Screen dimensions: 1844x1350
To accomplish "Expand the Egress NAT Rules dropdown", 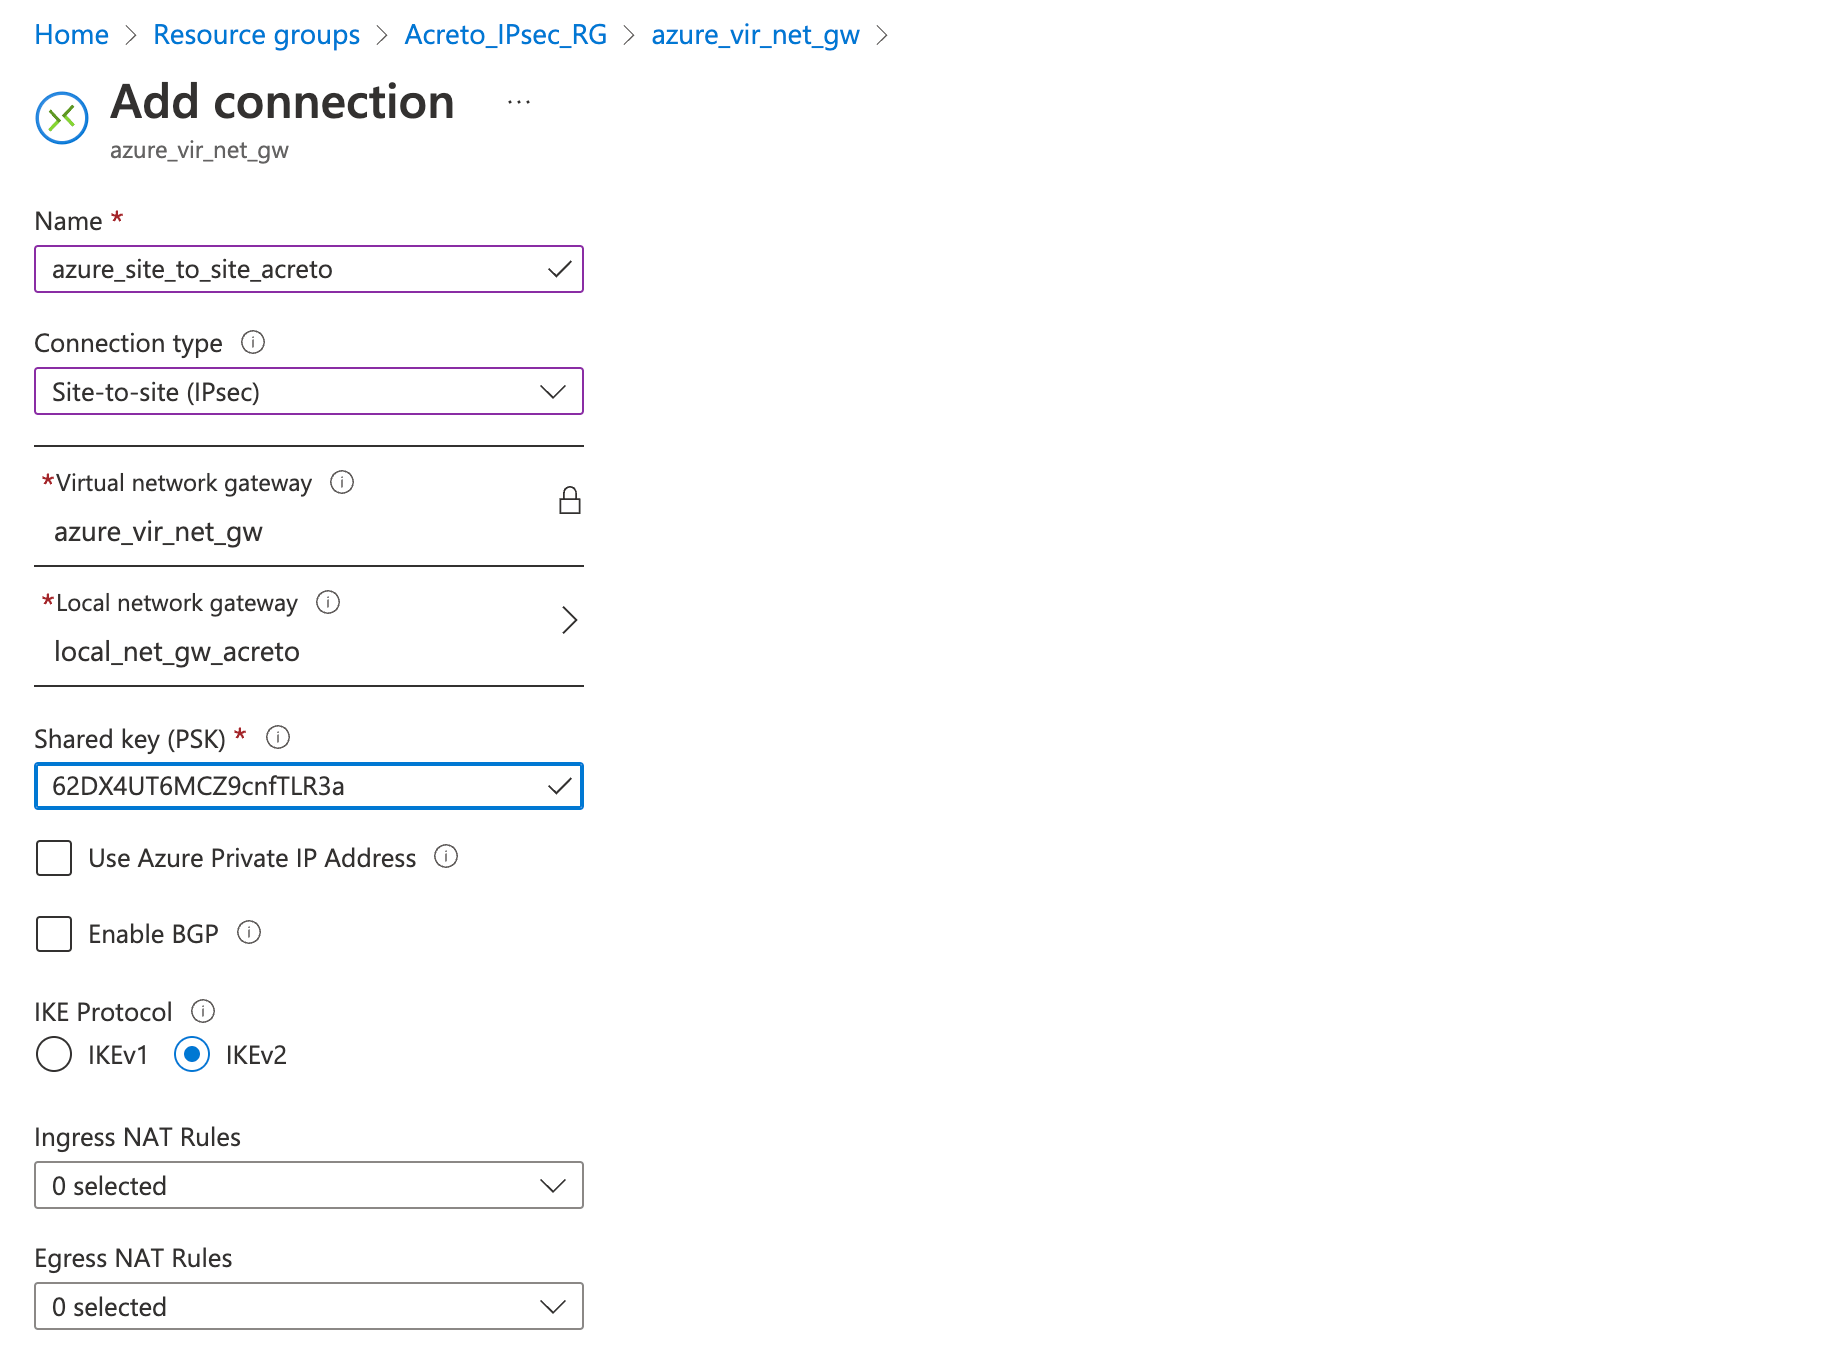I will 309,1306.
